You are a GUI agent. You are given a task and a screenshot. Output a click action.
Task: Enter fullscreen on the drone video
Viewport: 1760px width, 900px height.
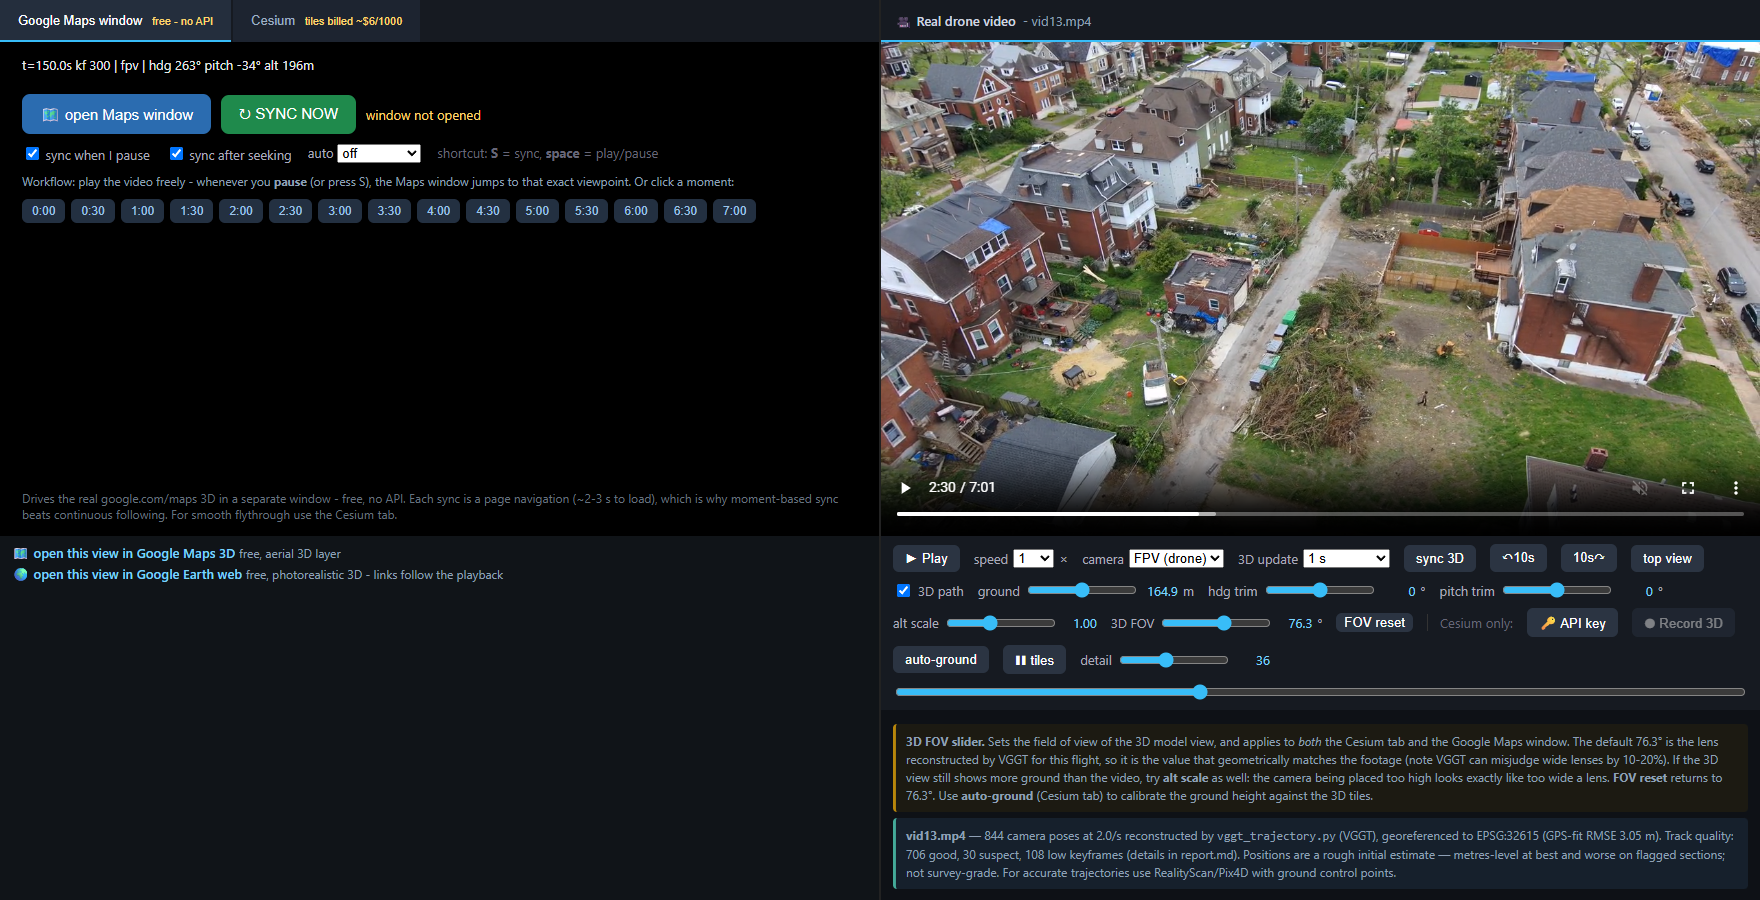point(1688,488)
